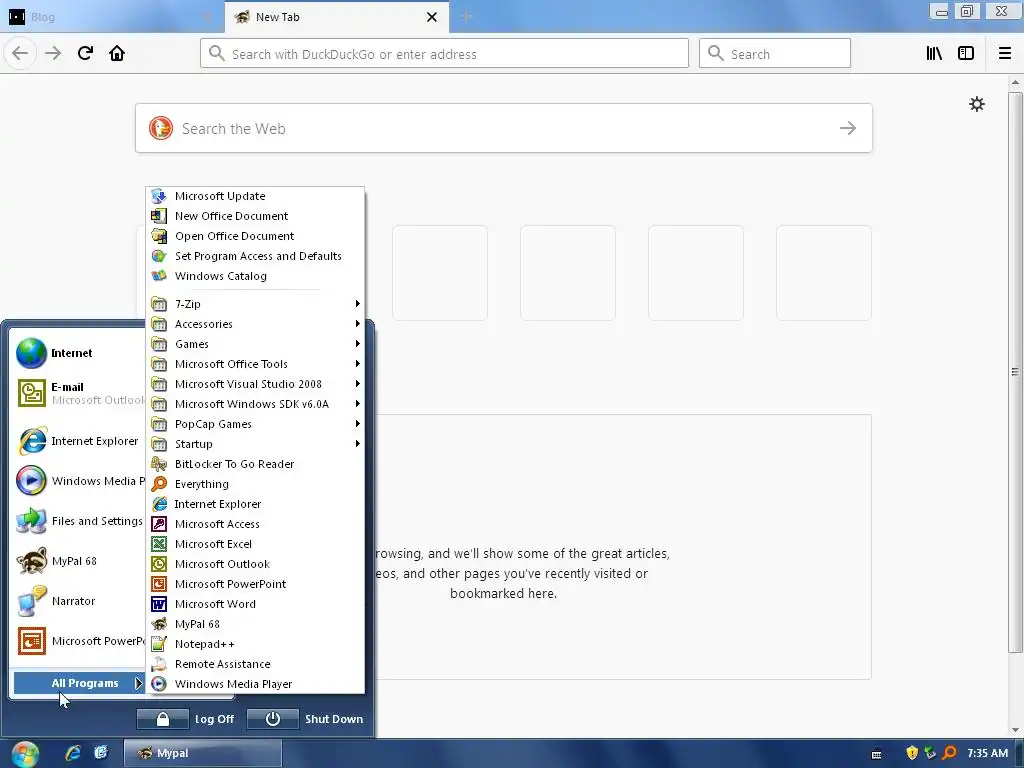Viewport: 1024px width, 768px height.
Task: Expand Microsoft Windows SDK v6.0A submenu
Action: click(x=255, y=404)
